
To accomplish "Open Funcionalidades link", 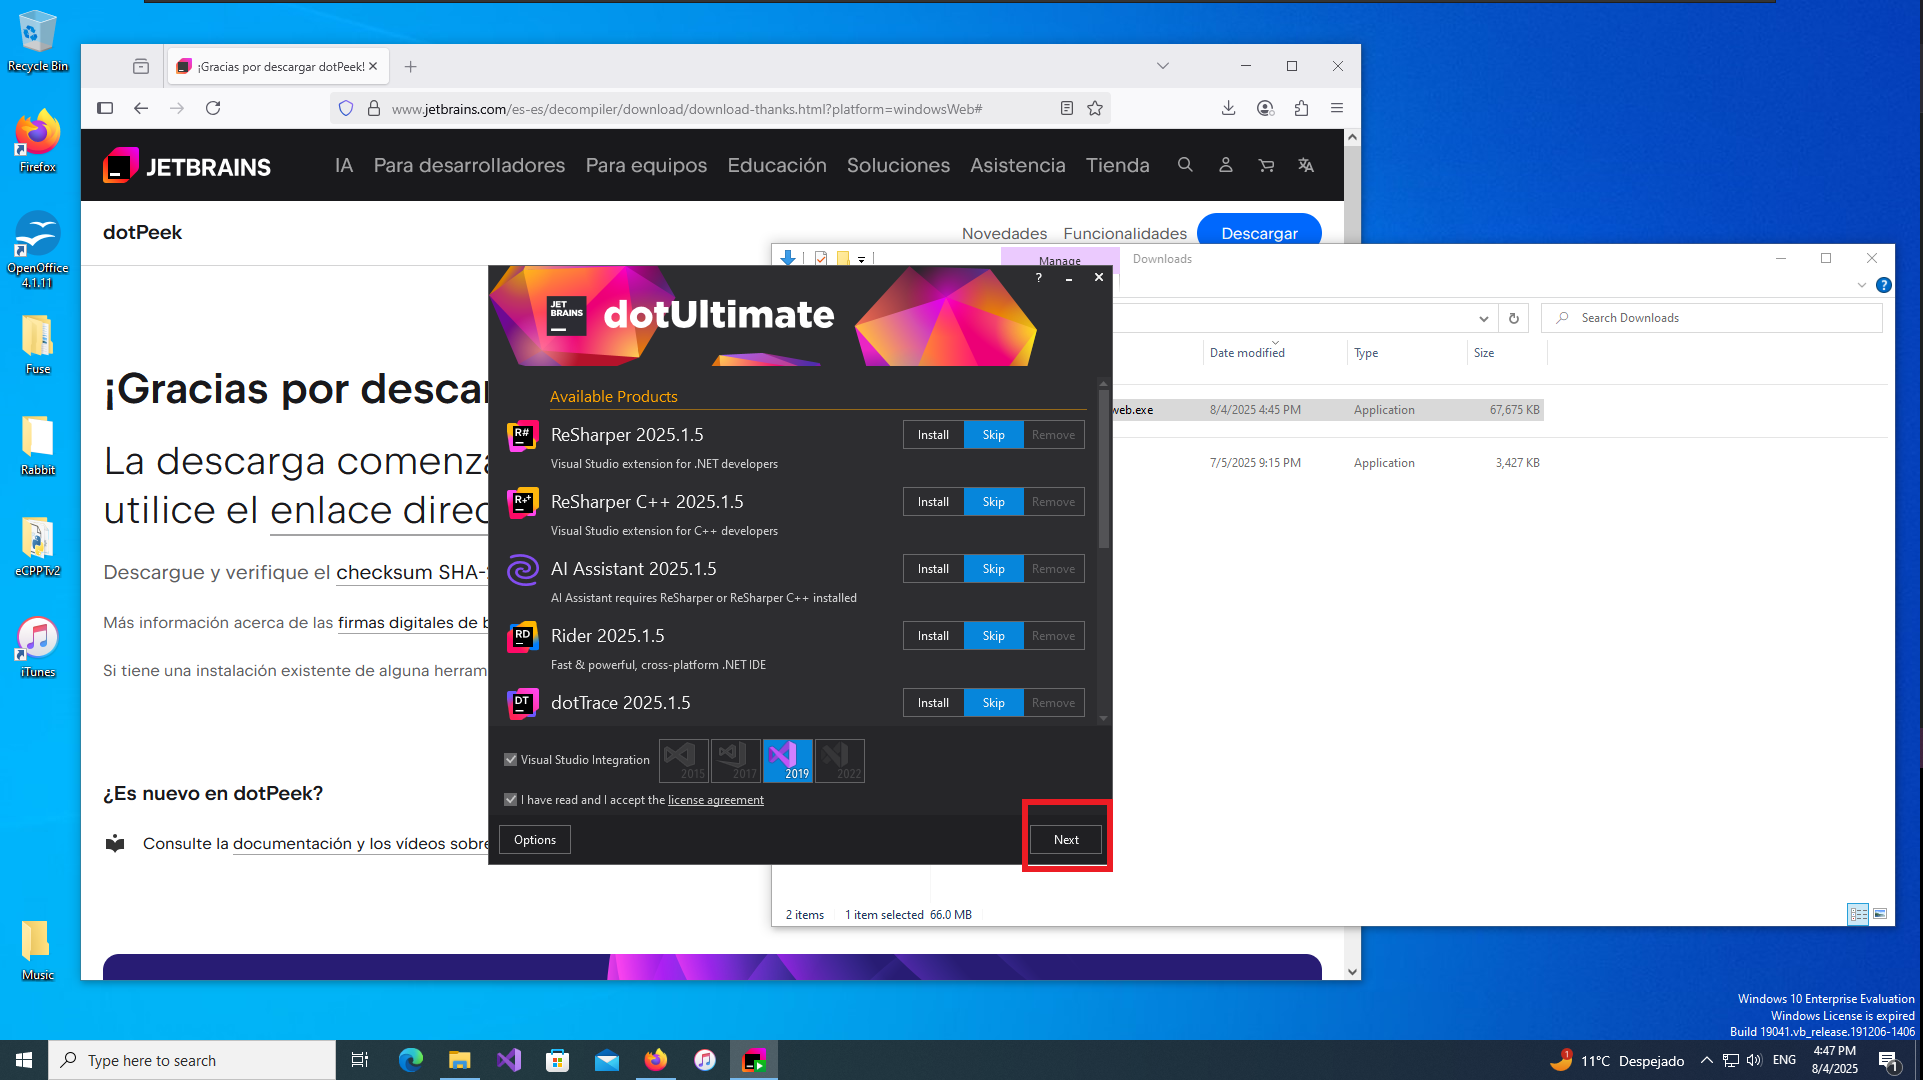I will [x=1125, y=233].
